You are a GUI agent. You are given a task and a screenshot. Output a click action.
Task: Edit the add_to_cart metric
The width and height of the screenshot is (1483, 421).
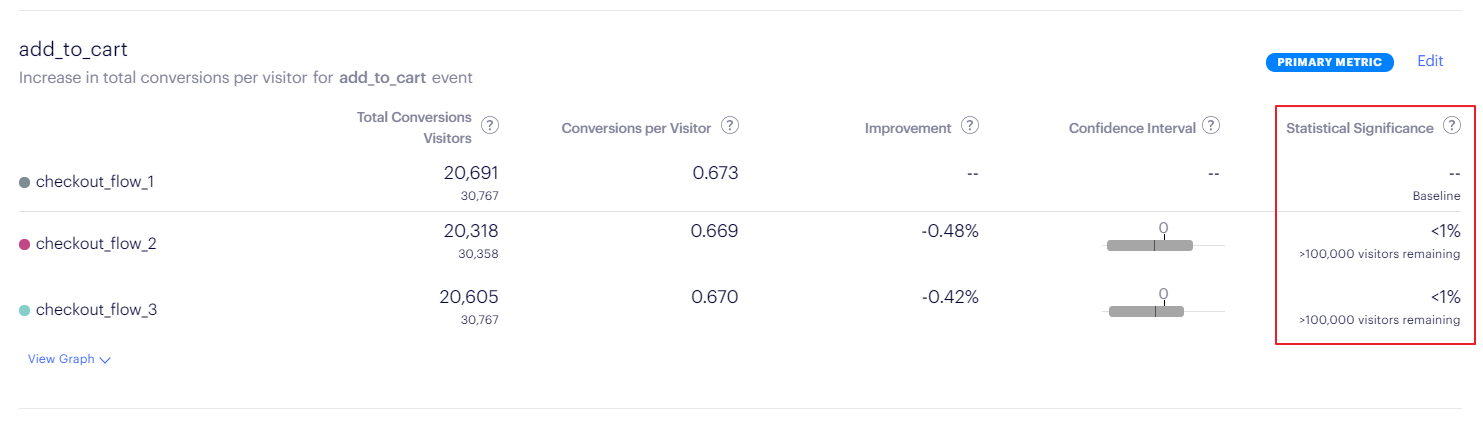(1430, 61)
